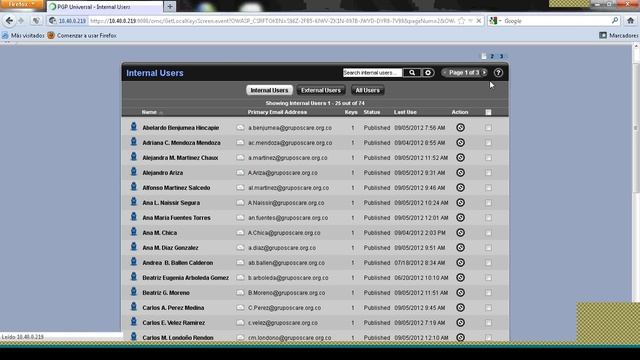Open user Ana Maria Fuentes Torres
Screen dimensions: 640x360
tap(176, 218)
